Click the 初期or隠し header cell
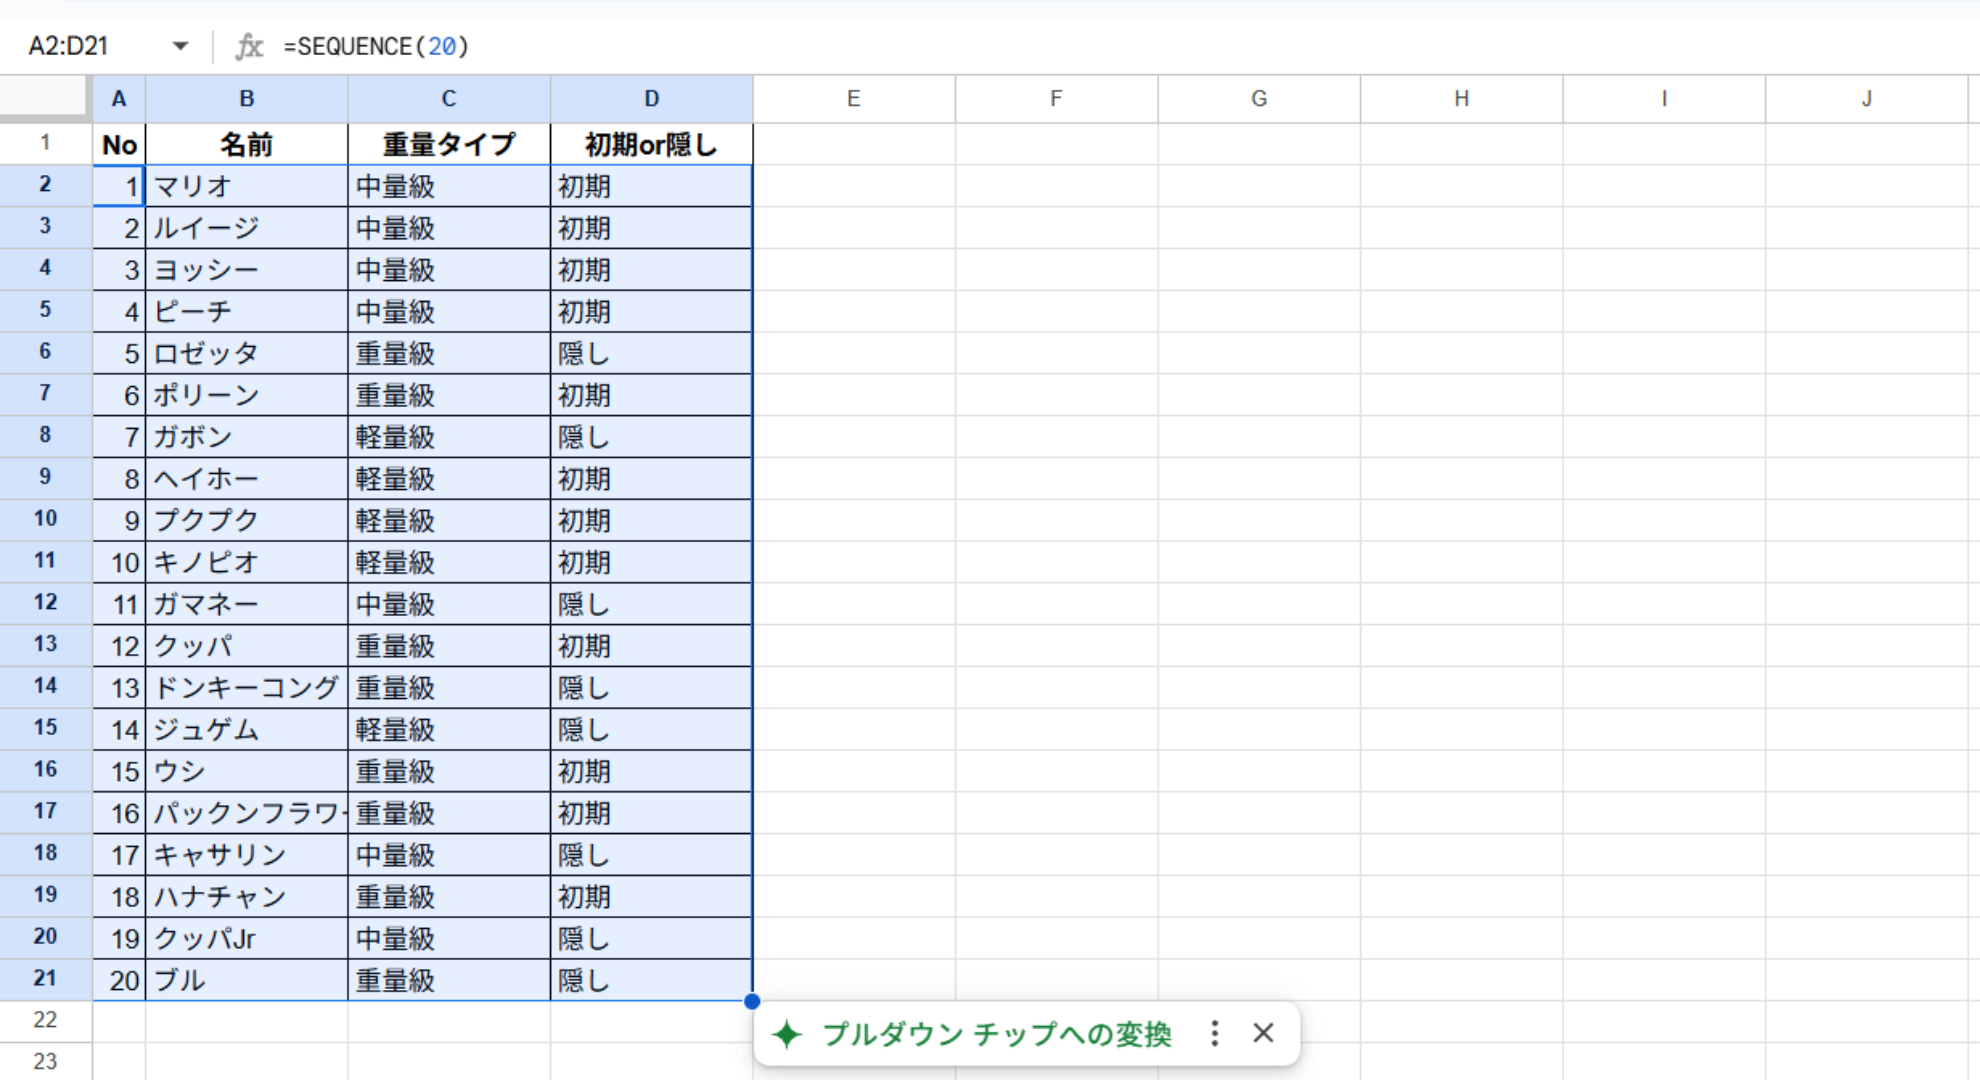1980x1080 pixels. click(651, 144)
